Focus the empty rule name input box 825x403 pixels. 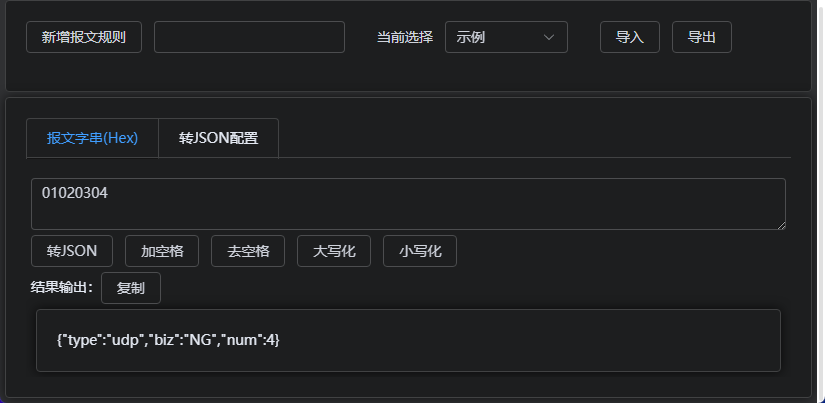coord(249,37)
